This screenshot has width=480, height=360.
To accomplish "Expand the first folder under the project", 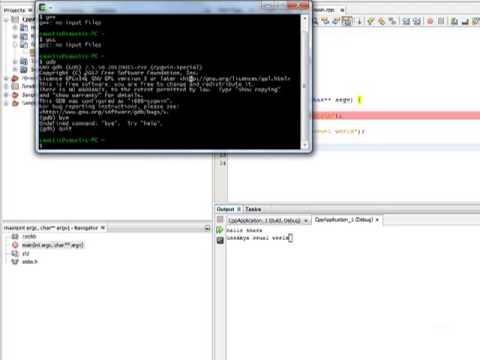I will (x=15, y=28).
